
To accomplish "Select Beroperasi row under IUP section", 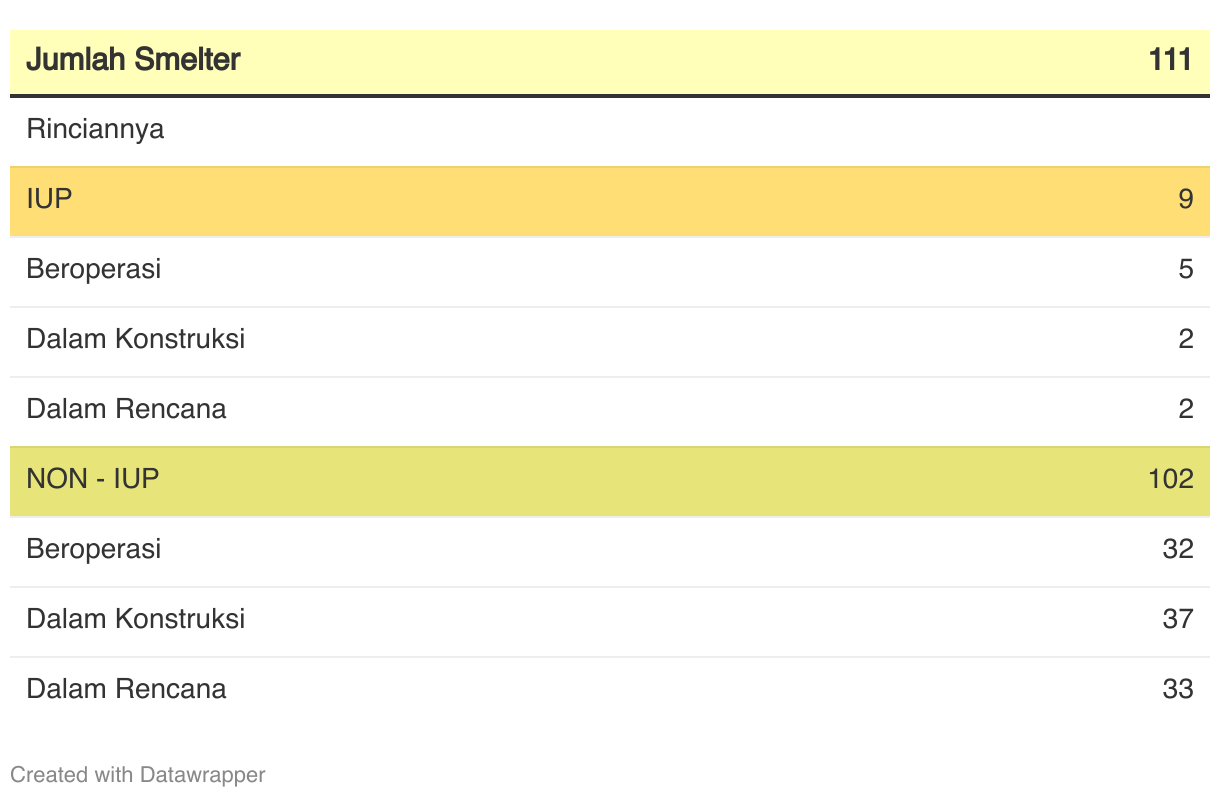I will click(93, 269).
